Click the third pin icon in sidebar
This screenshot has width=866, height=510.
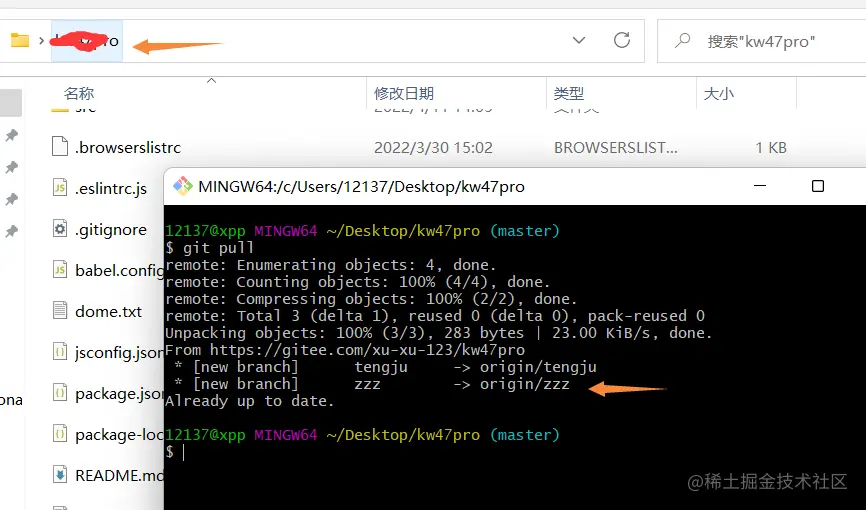tap(12, 199)
